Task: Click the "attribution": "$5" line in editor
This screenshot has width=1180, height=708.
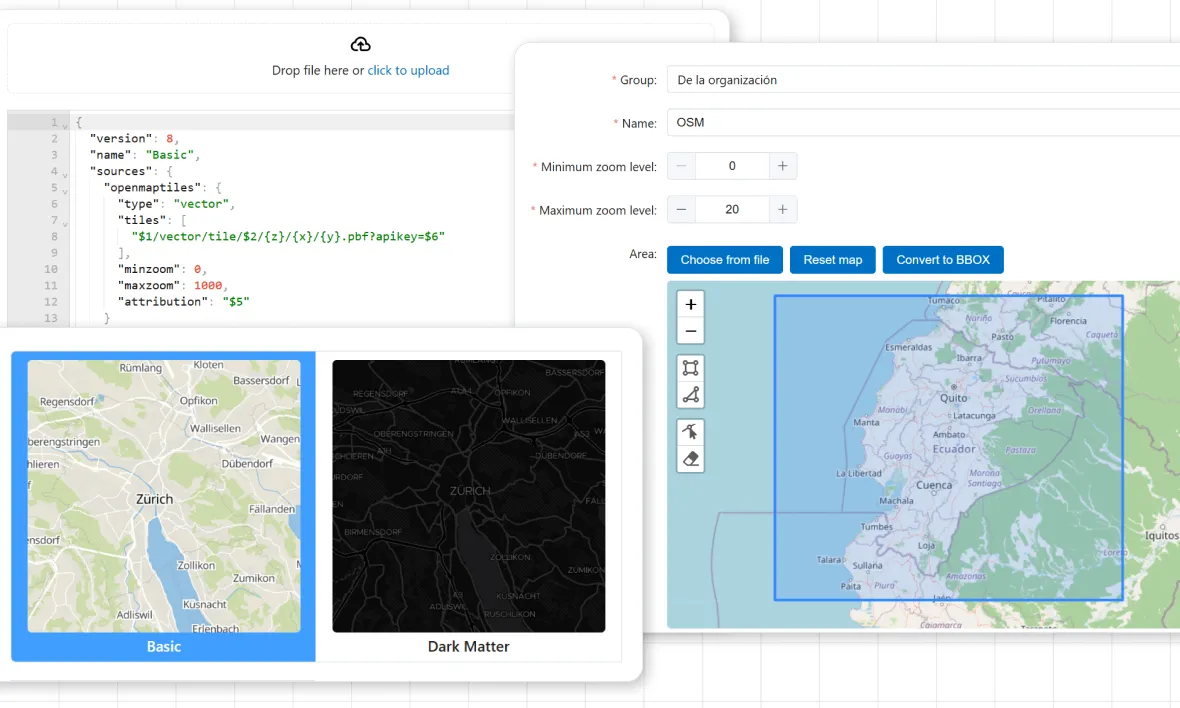Action: point(183,302)
